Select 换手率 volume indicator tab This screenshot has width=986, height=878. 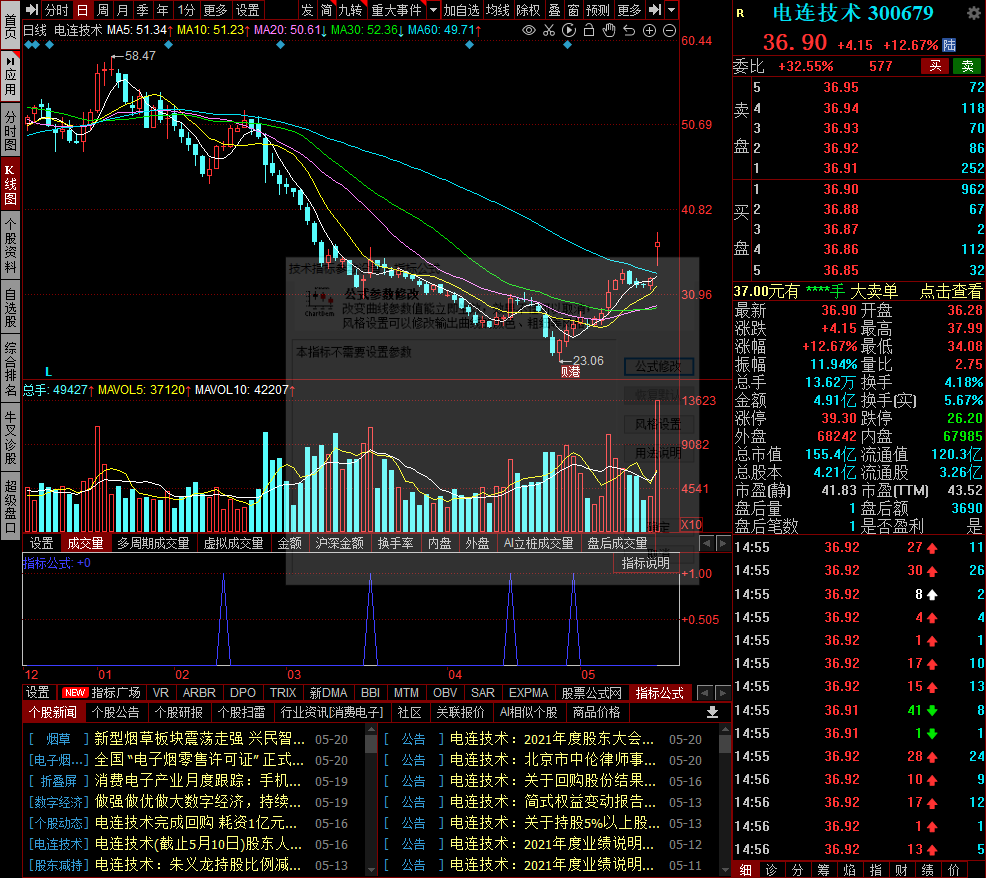(x=395, y=543)
